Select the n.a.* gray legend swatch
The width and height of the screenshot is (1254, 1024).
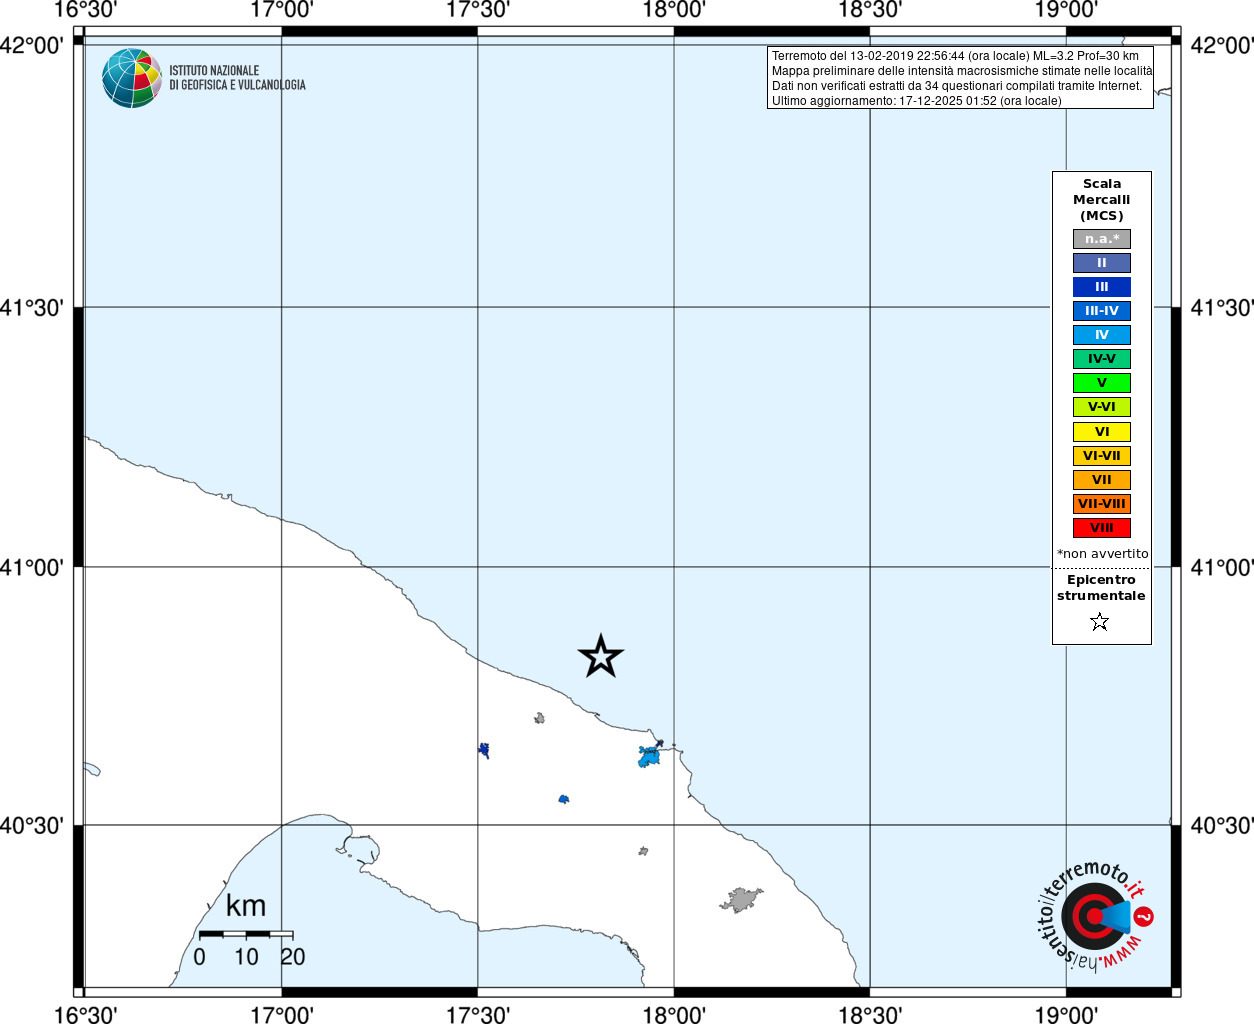(1102, 239)
